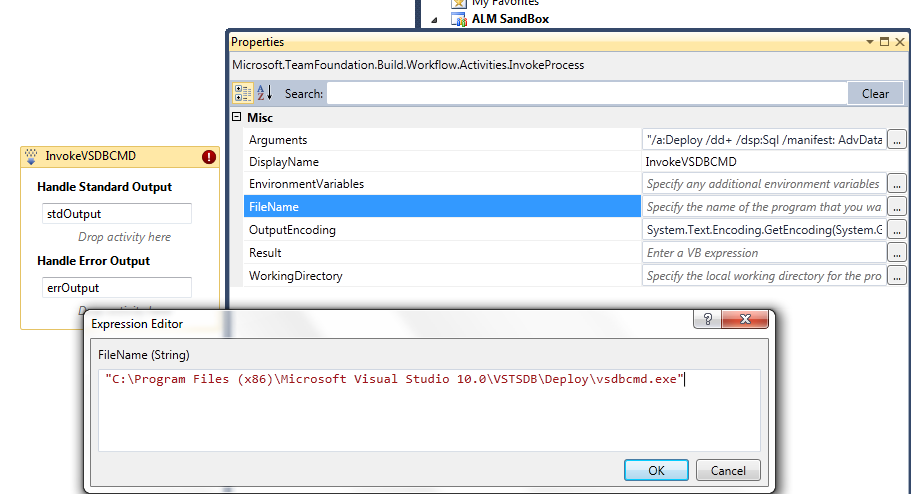The width and height of the screenshot is (911, 494).
Task: Collapse the Misc category
Action: click(x=236, y=117)
